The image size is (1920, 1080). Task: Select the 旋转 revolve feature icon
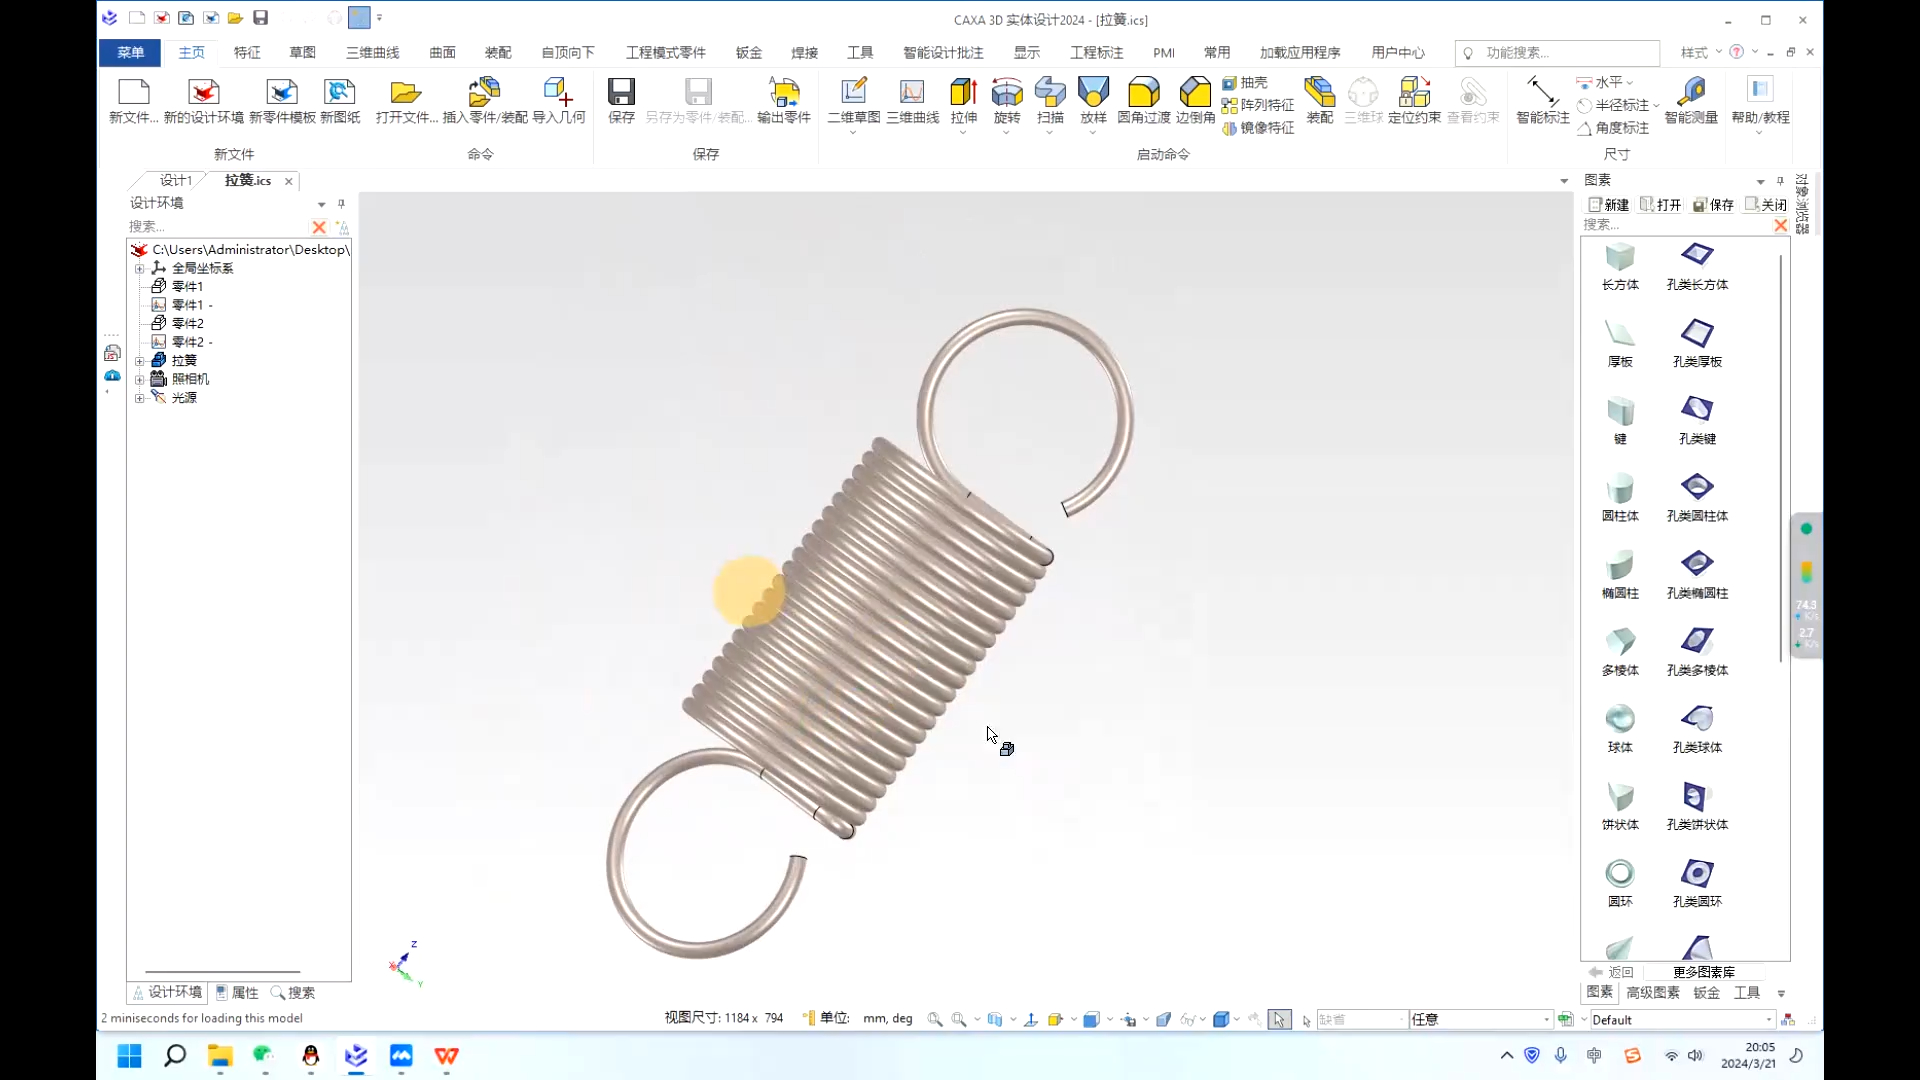1007,93
